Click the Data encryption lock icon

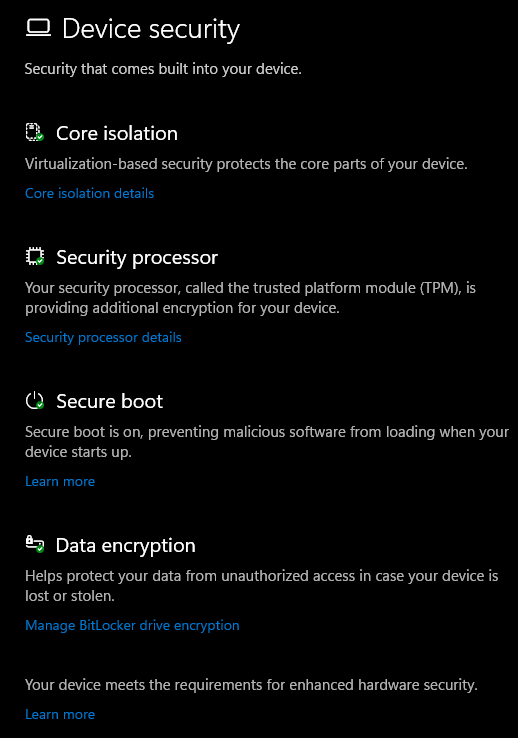[x=34, y=544]
